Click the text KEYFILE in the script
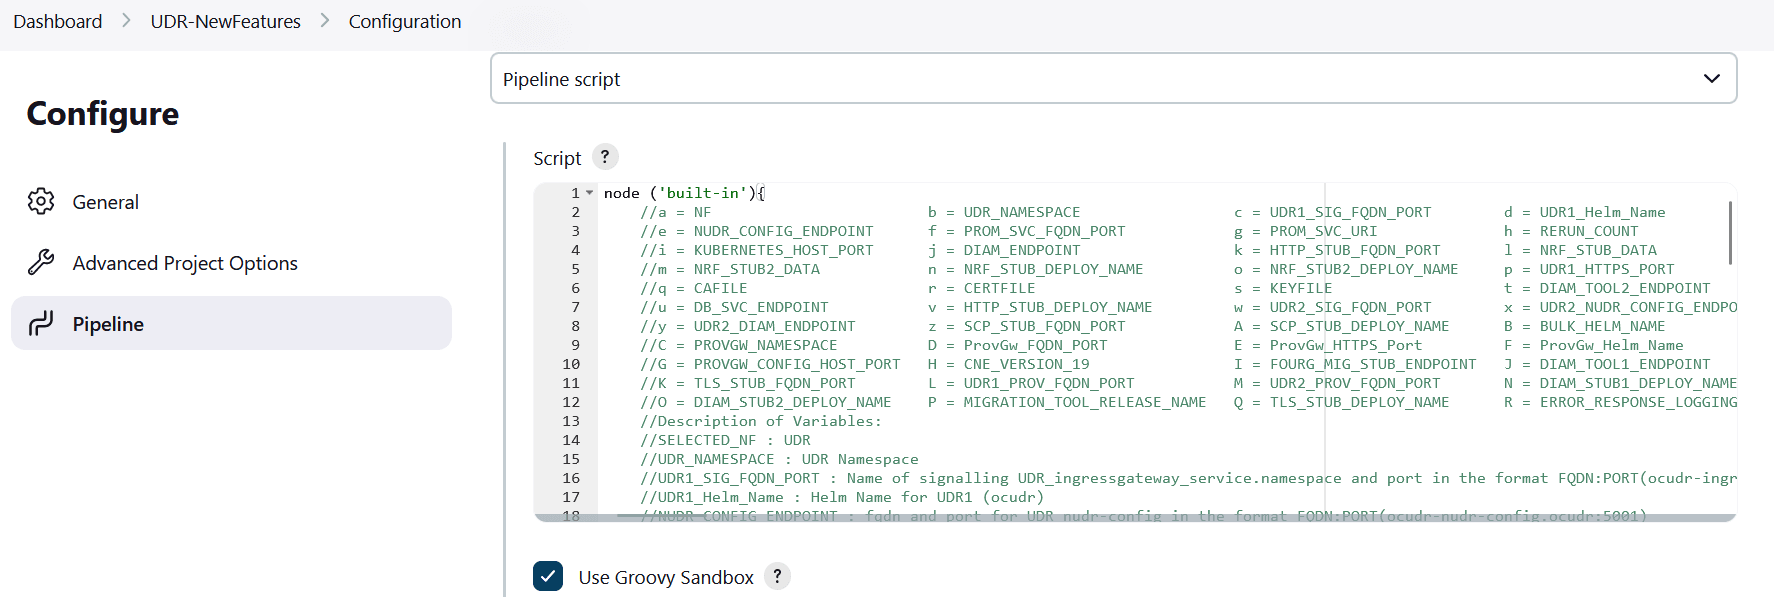 1301,288
